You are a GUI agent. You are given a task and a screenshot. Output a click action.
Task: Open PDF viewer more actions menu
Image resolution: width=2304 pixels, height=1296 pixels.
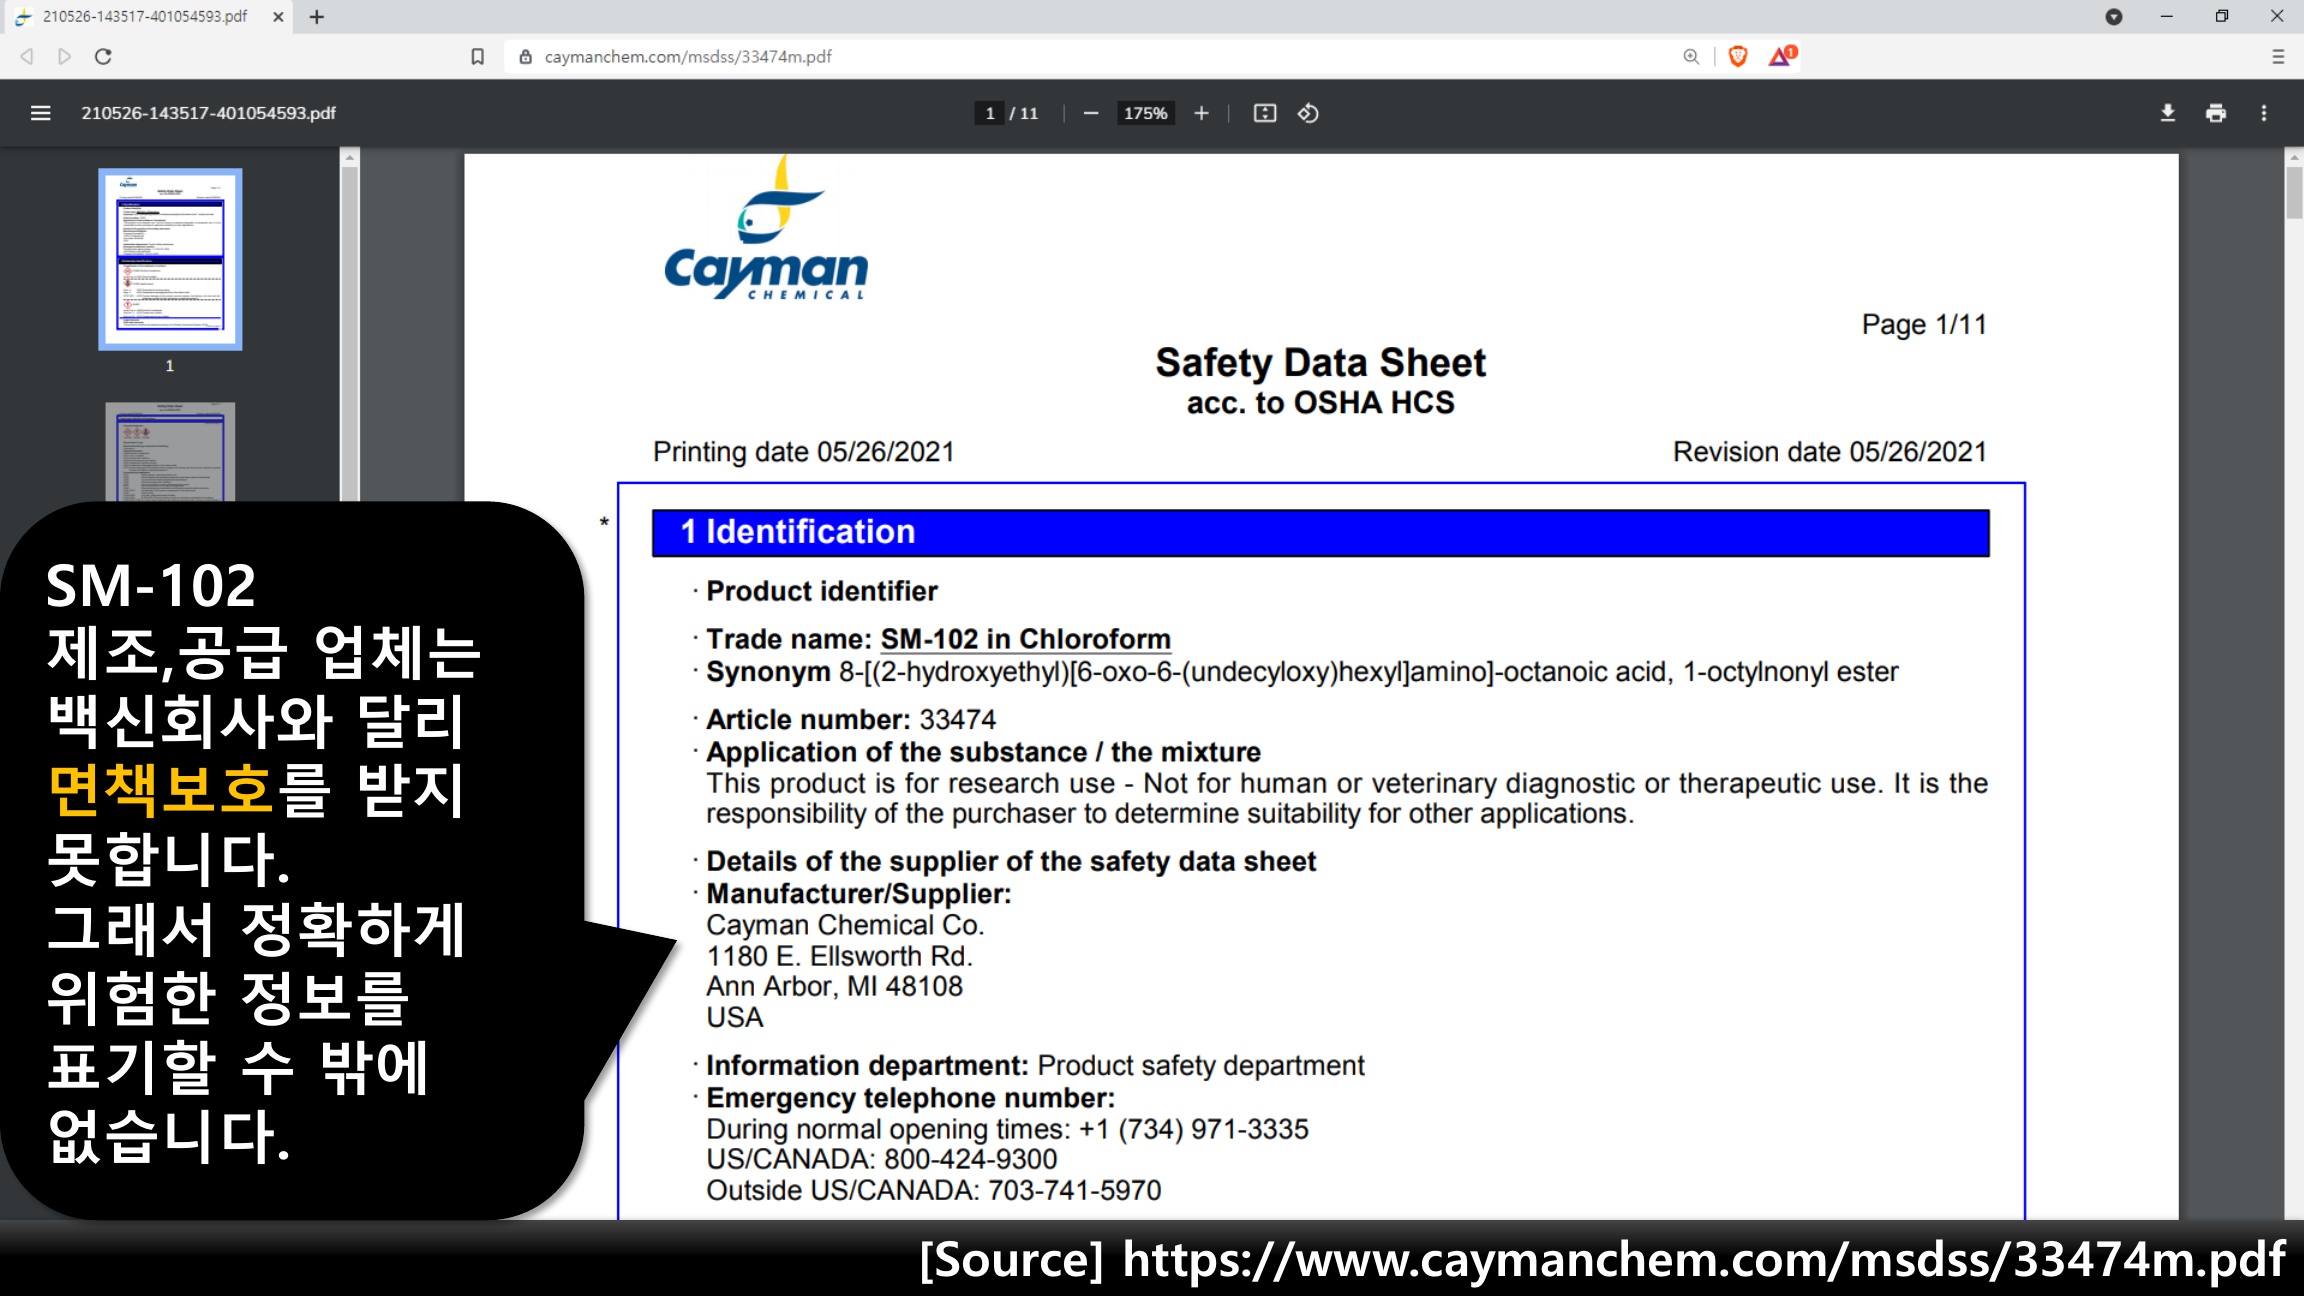2264,113
